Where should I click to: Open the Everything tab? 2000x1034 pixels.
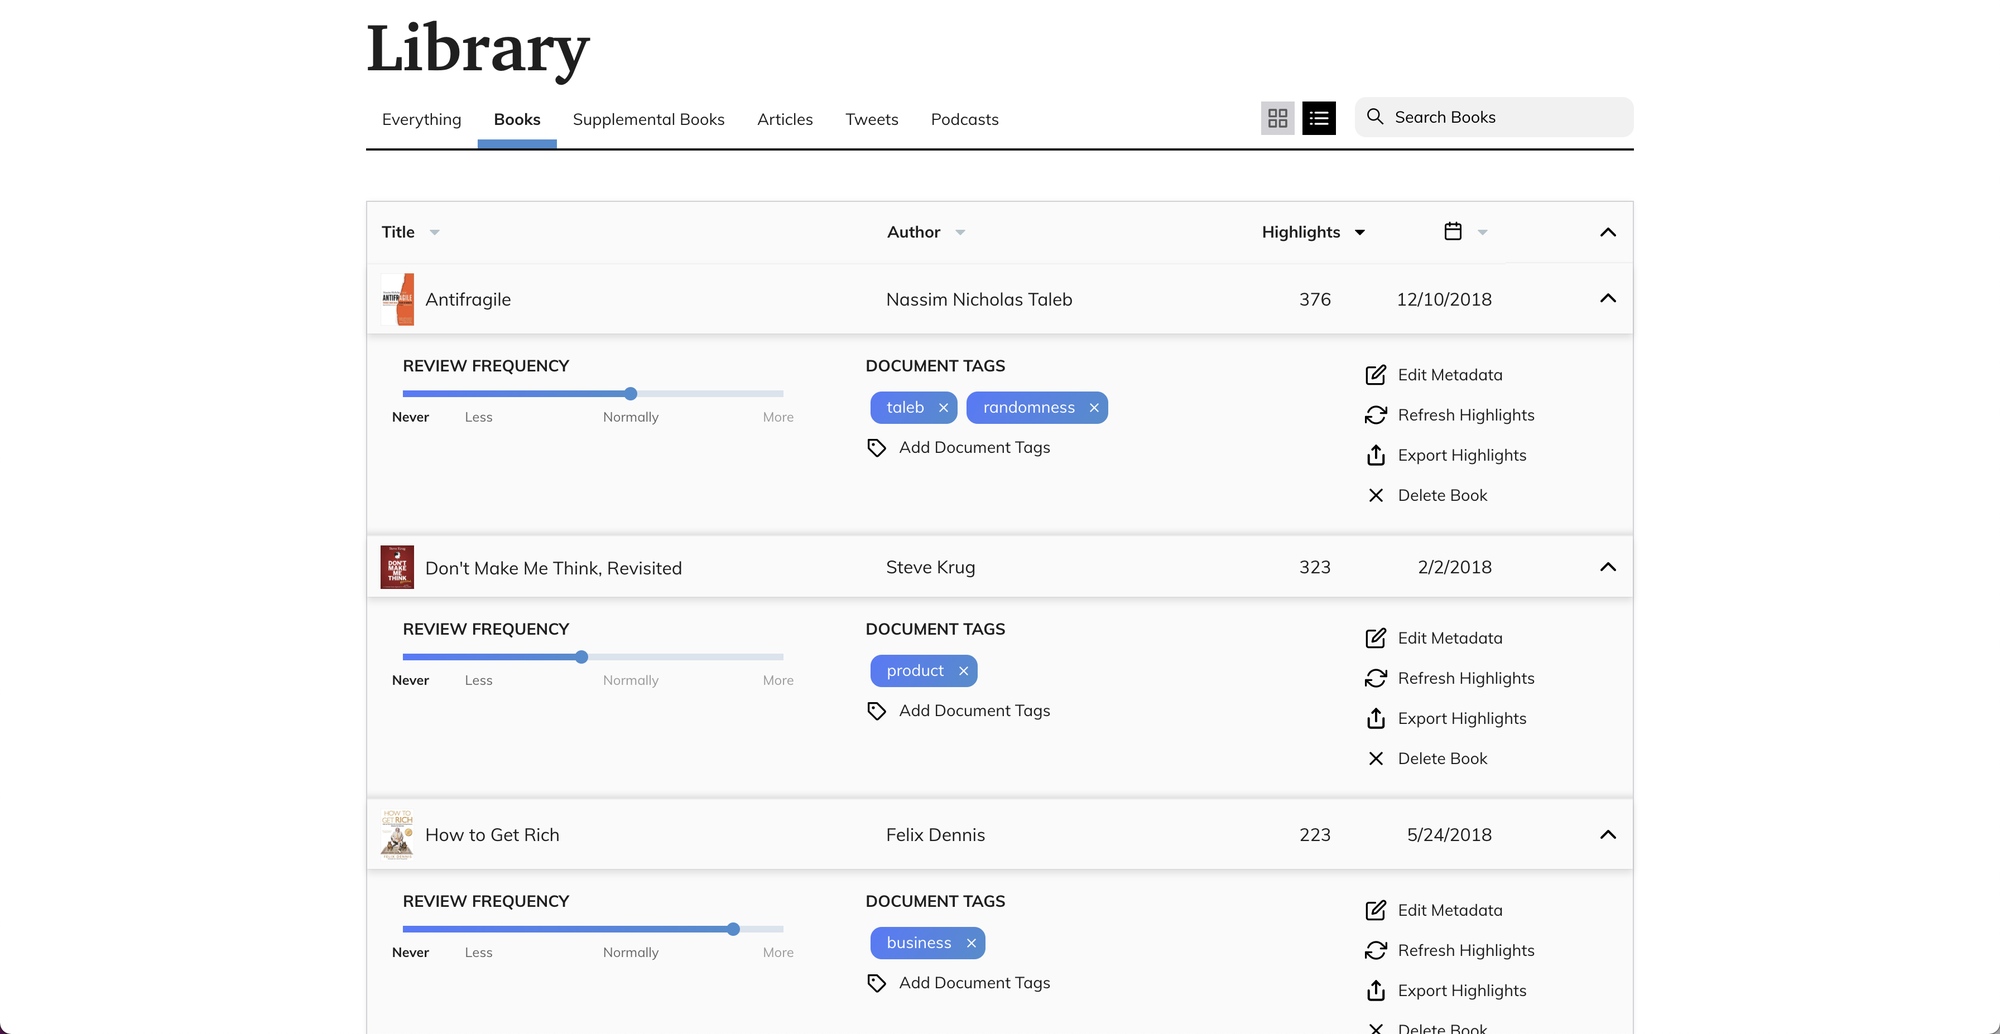point(422,119)
